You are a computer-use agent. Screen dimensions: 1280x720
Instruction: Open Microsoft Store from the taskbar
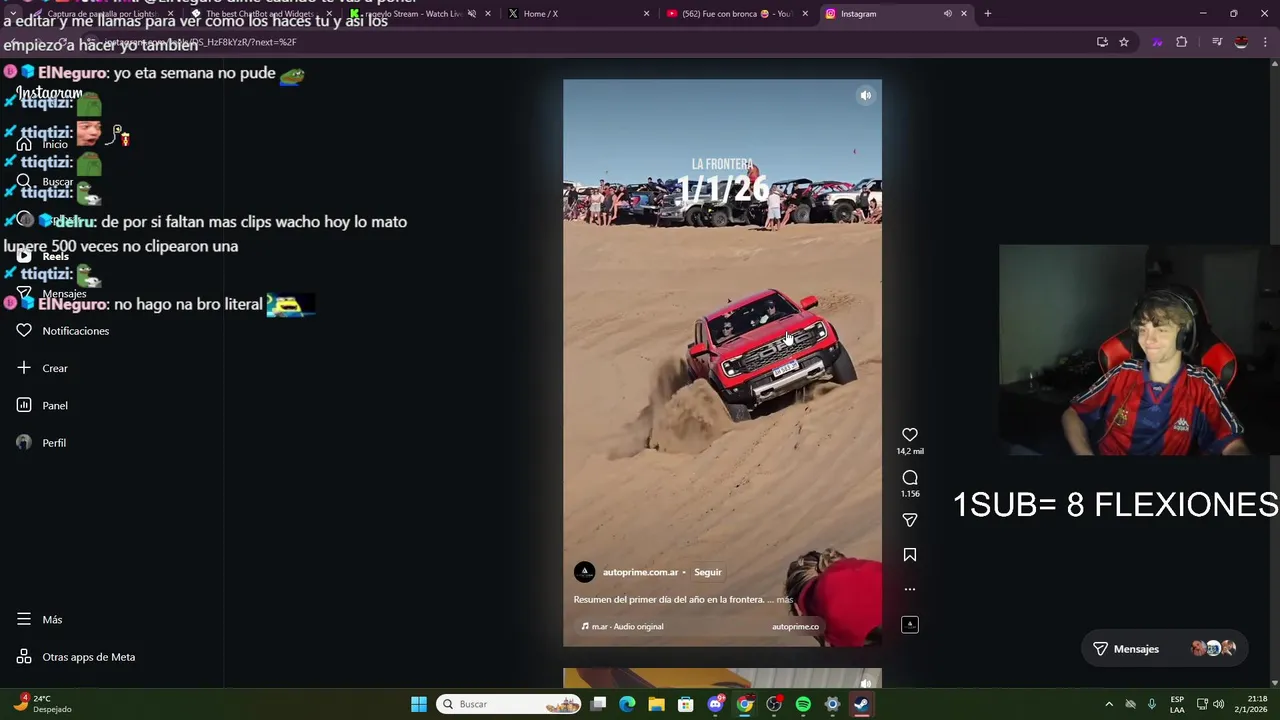(686, 704)
